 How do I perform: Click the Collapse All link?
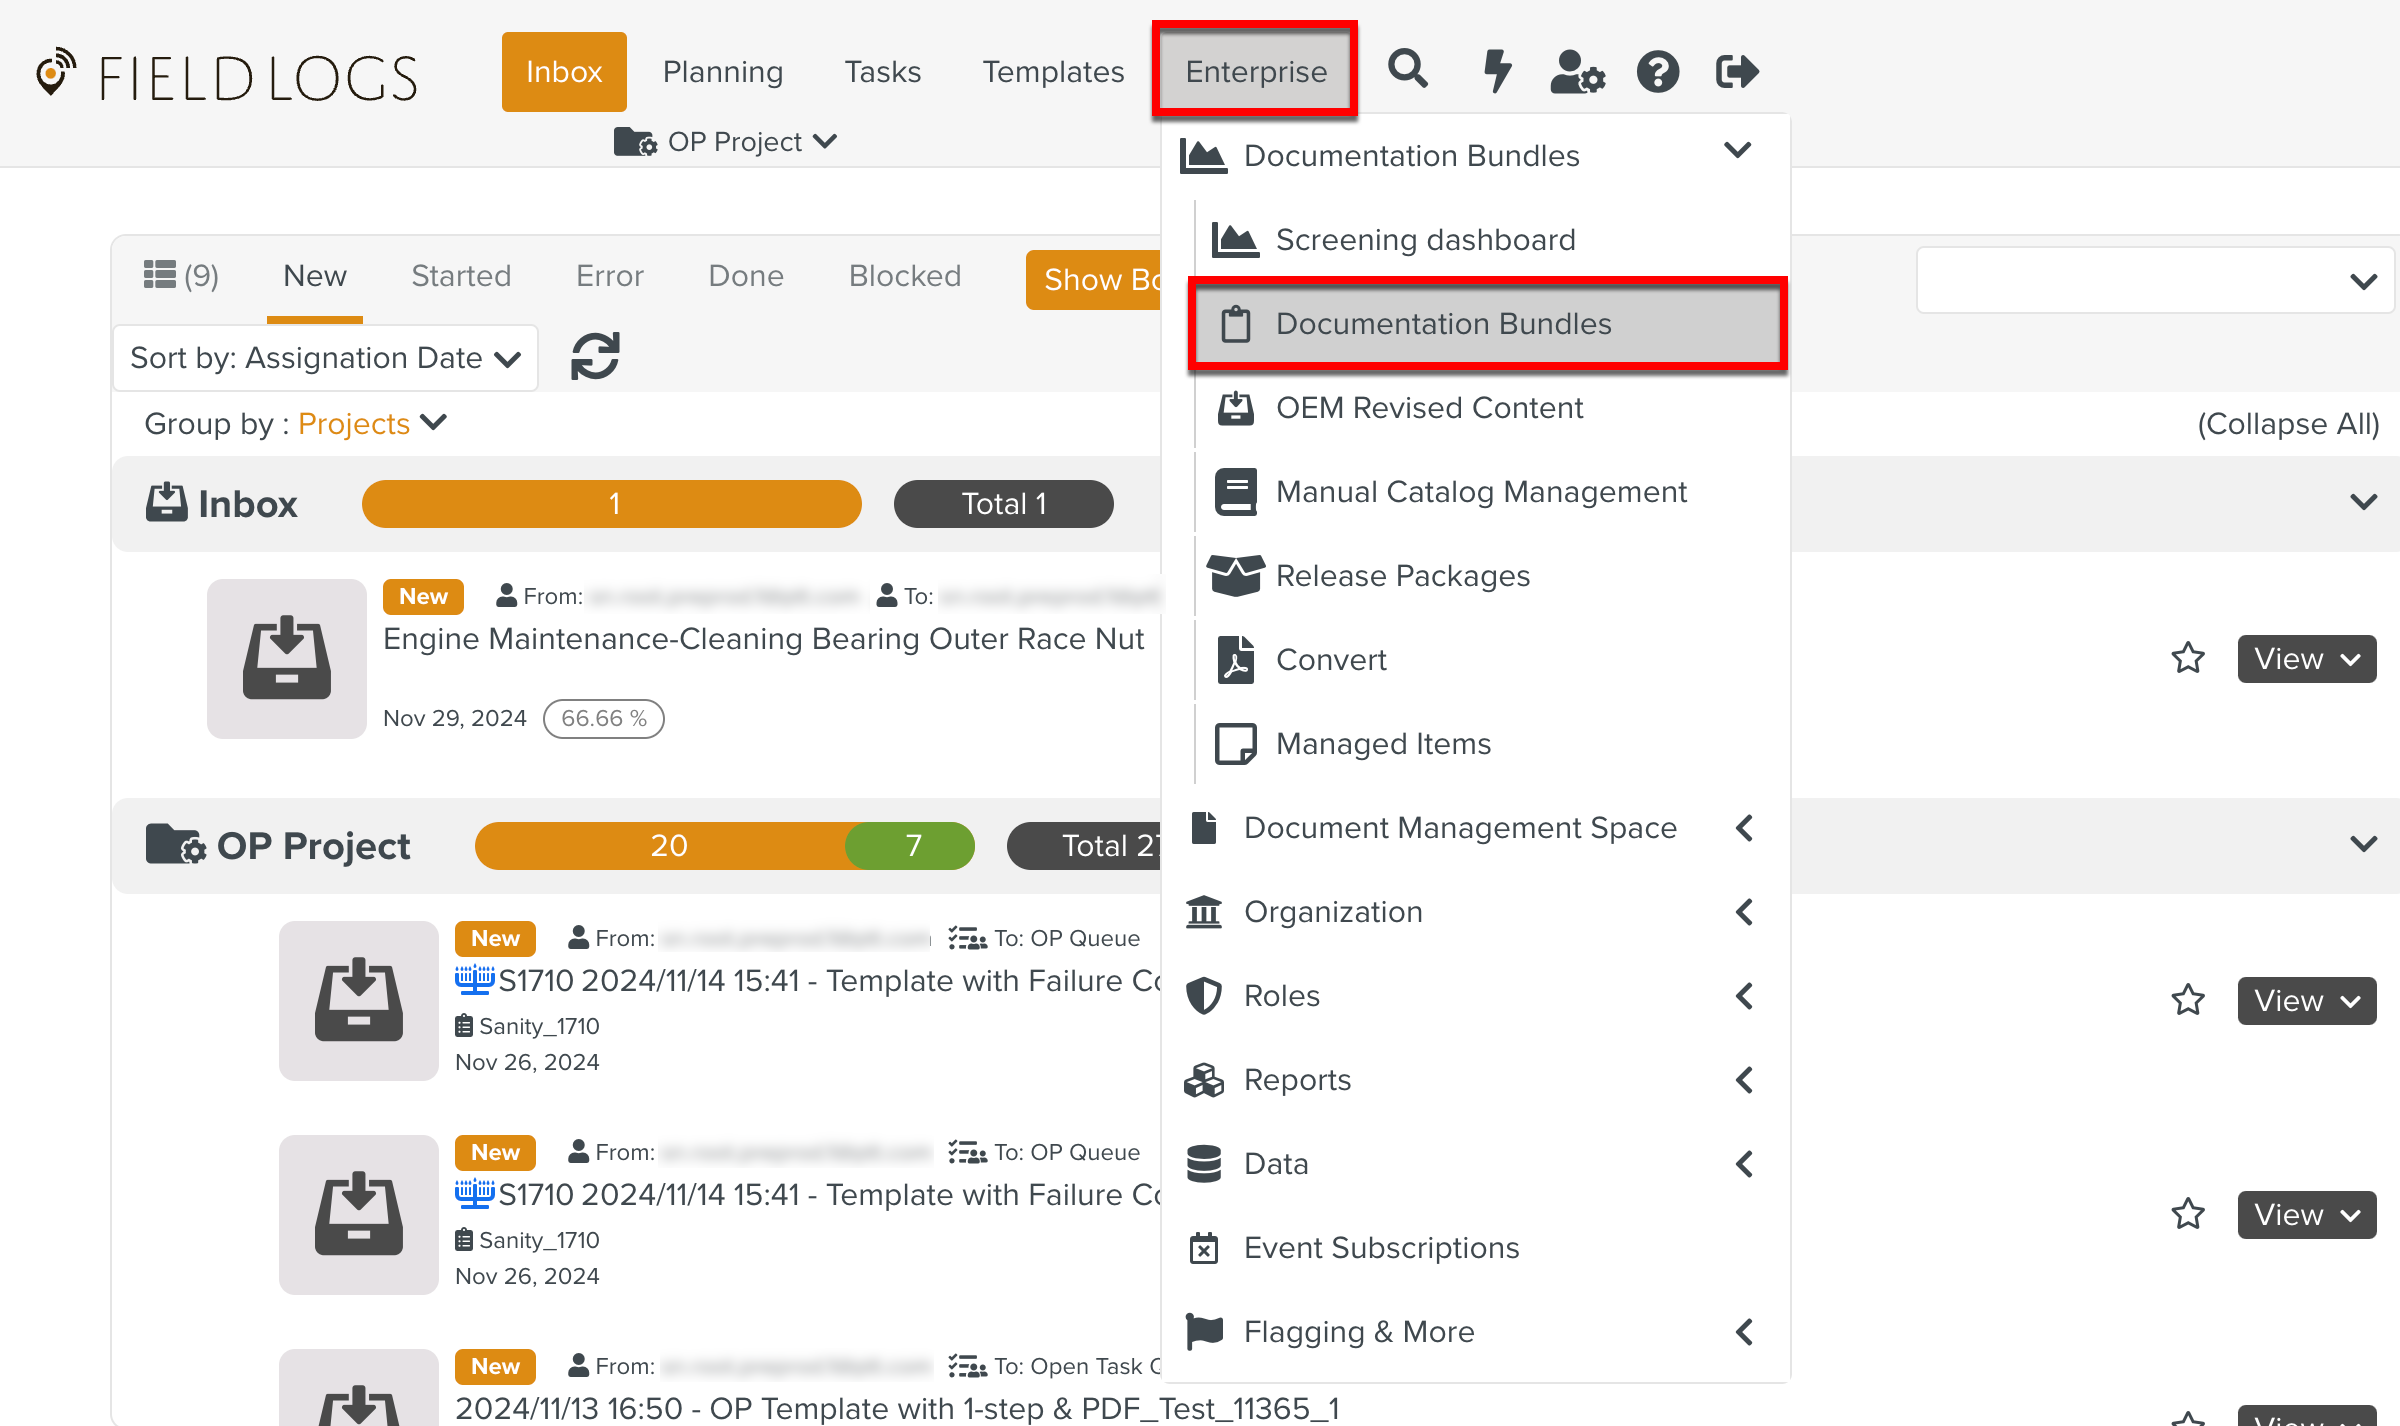click(2287, 424)
